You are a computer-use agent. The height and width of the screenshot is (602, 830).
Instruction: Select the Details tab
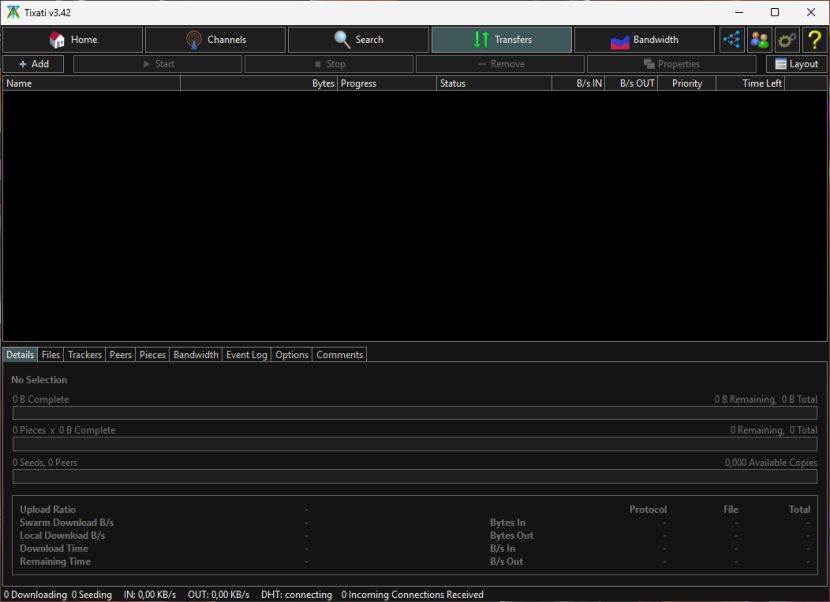click(20, 355)
